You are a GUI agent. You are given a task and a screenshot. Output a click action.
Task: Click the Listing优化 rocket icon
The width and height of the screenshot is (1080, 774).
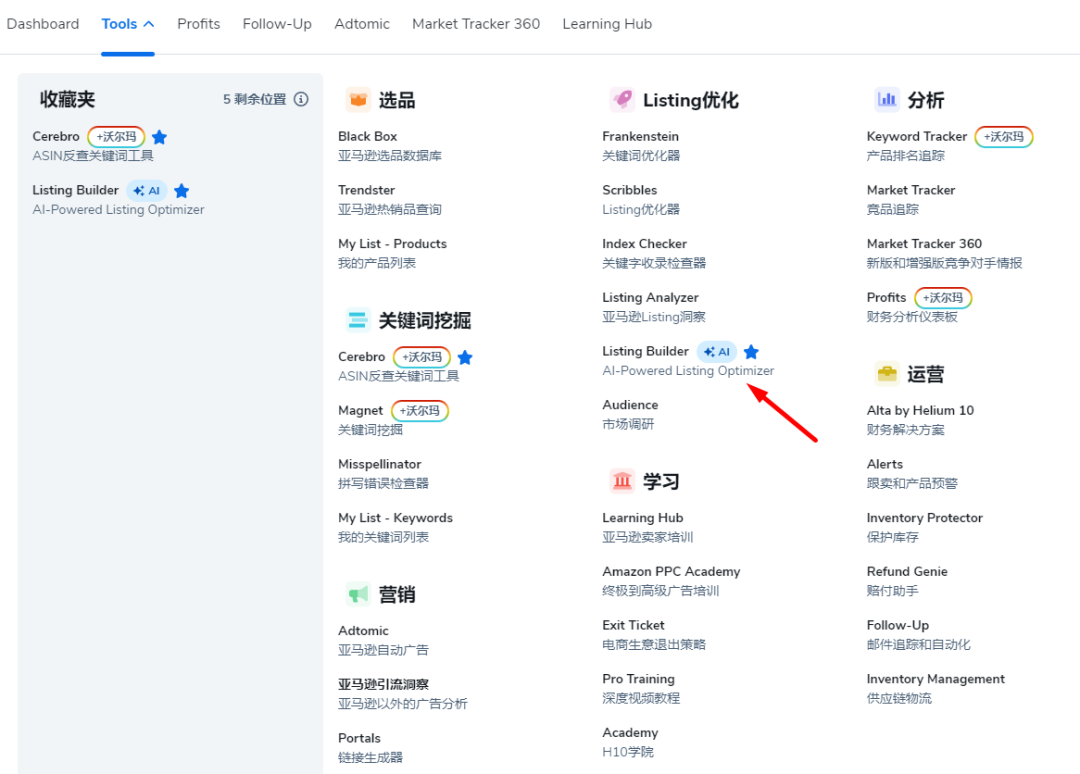[623, 100]
